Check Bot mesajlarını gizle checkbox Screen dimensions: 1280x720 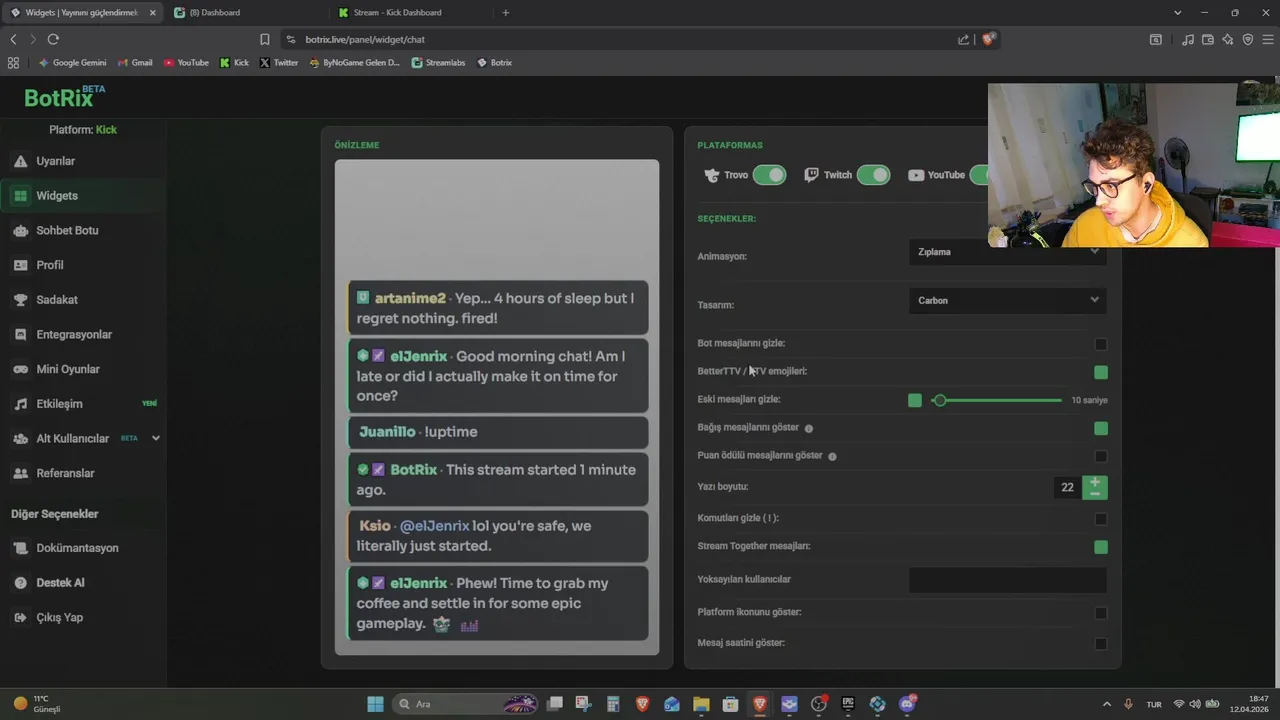tap(1101, 344)
